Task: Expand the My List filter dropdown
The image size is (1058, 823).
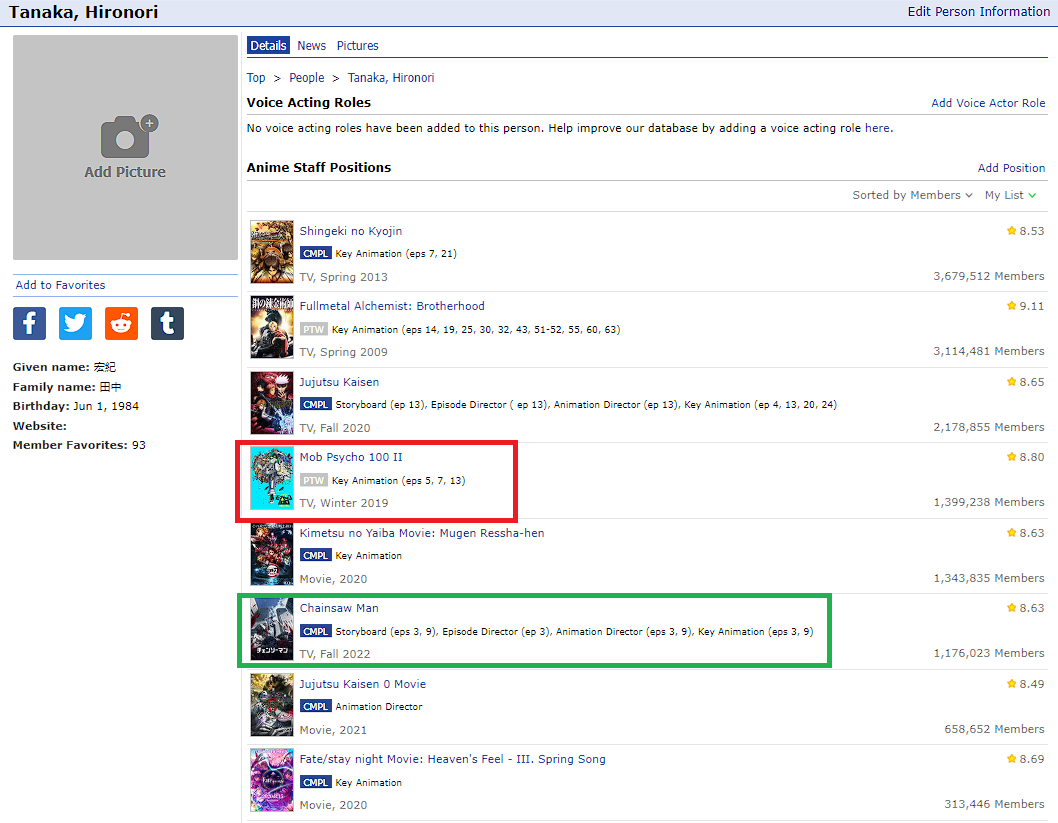Action: coord(1010,196)
